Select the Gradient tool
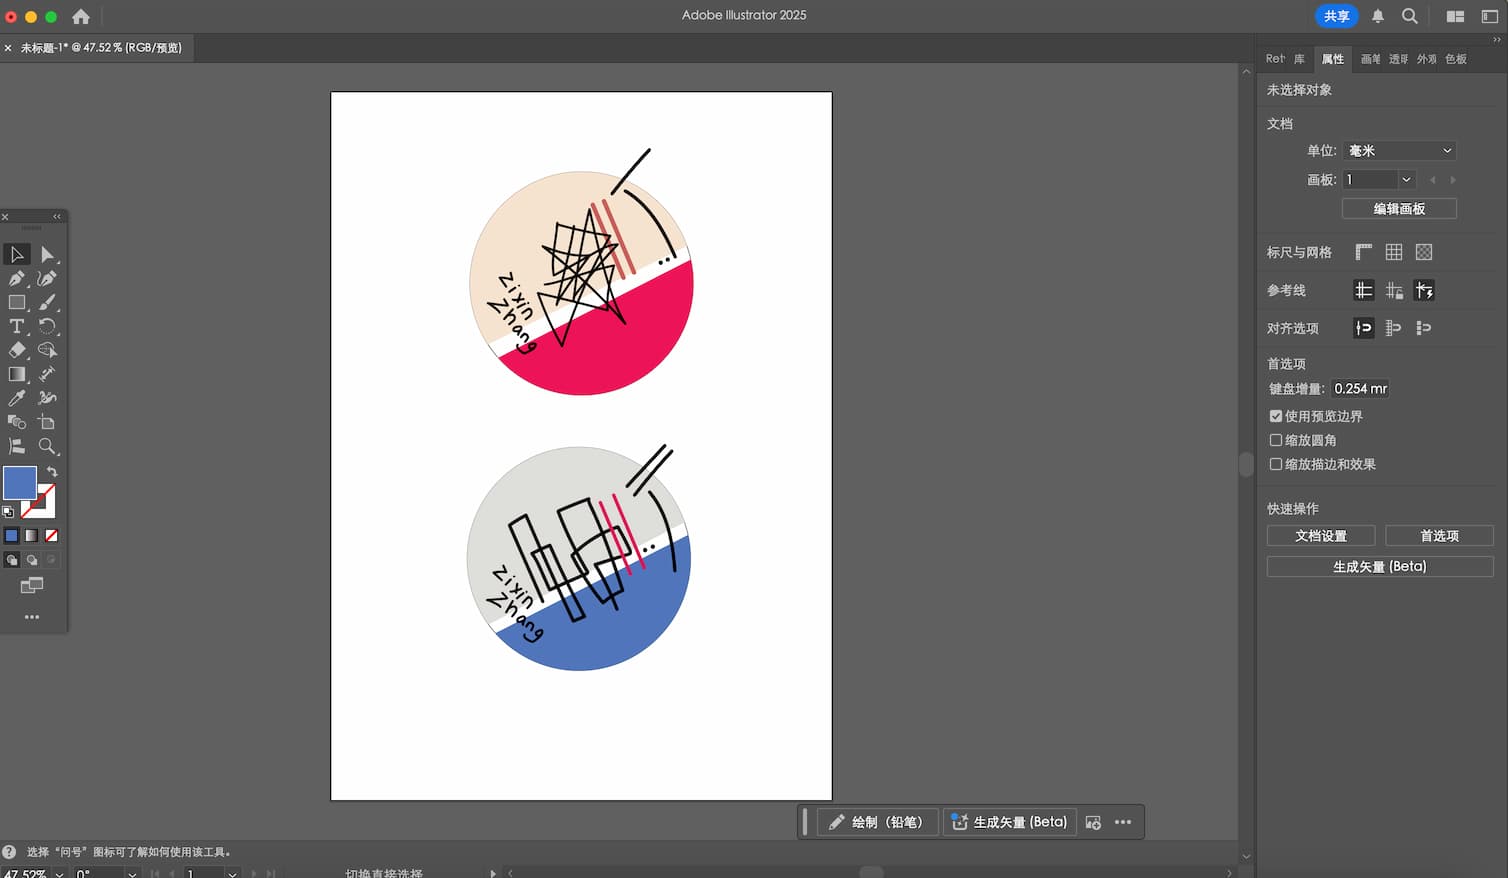1508x878 pixels. coord(16,373)
